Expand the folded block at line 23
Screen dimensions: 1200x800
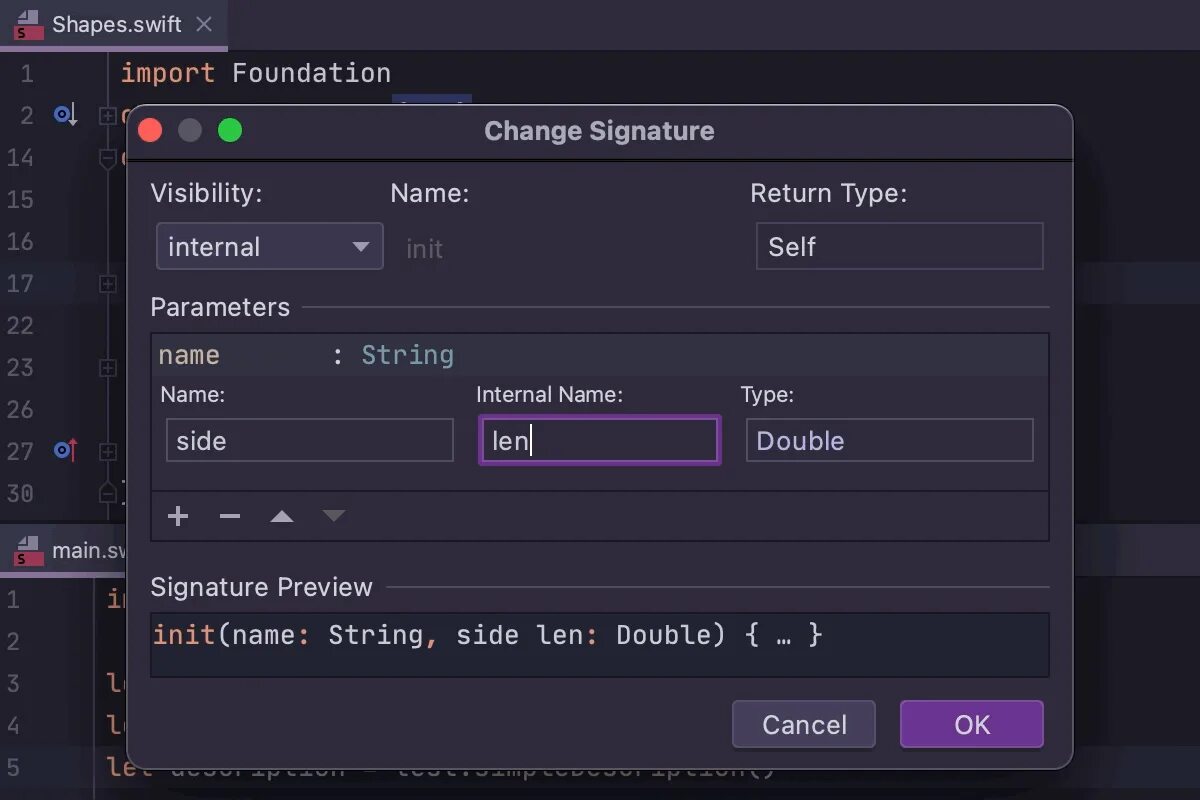click(107, 368)
